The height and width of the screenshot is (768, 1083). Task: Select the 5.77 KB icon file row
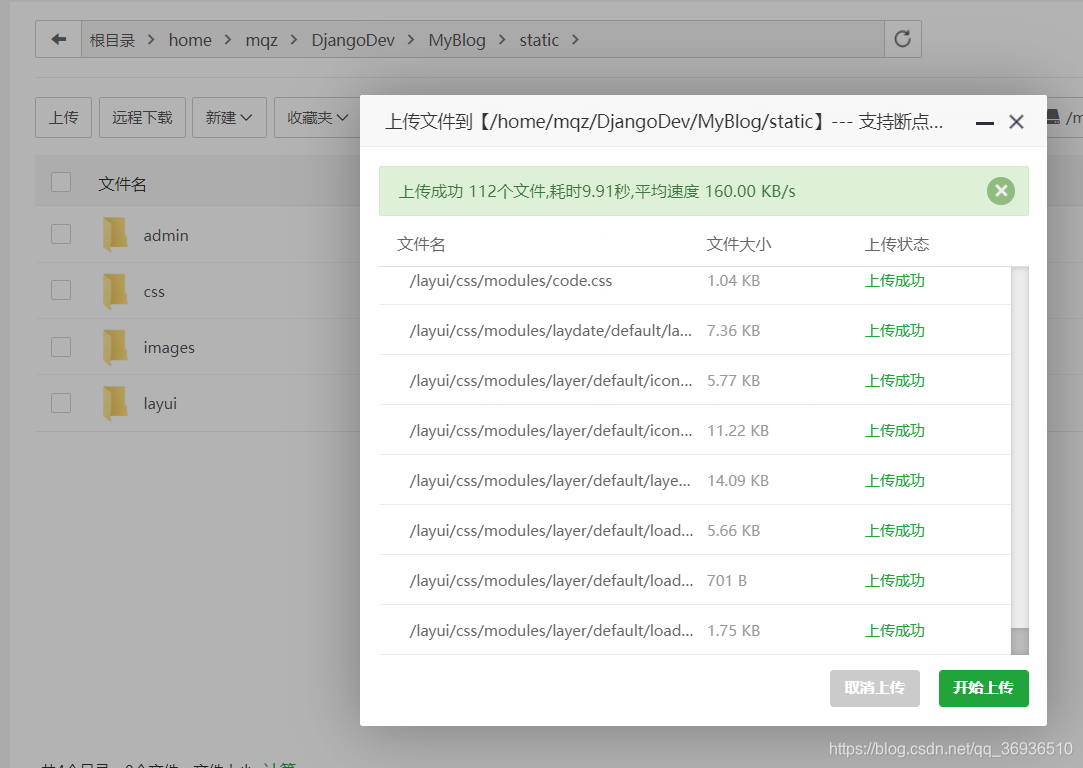point(695,380)
